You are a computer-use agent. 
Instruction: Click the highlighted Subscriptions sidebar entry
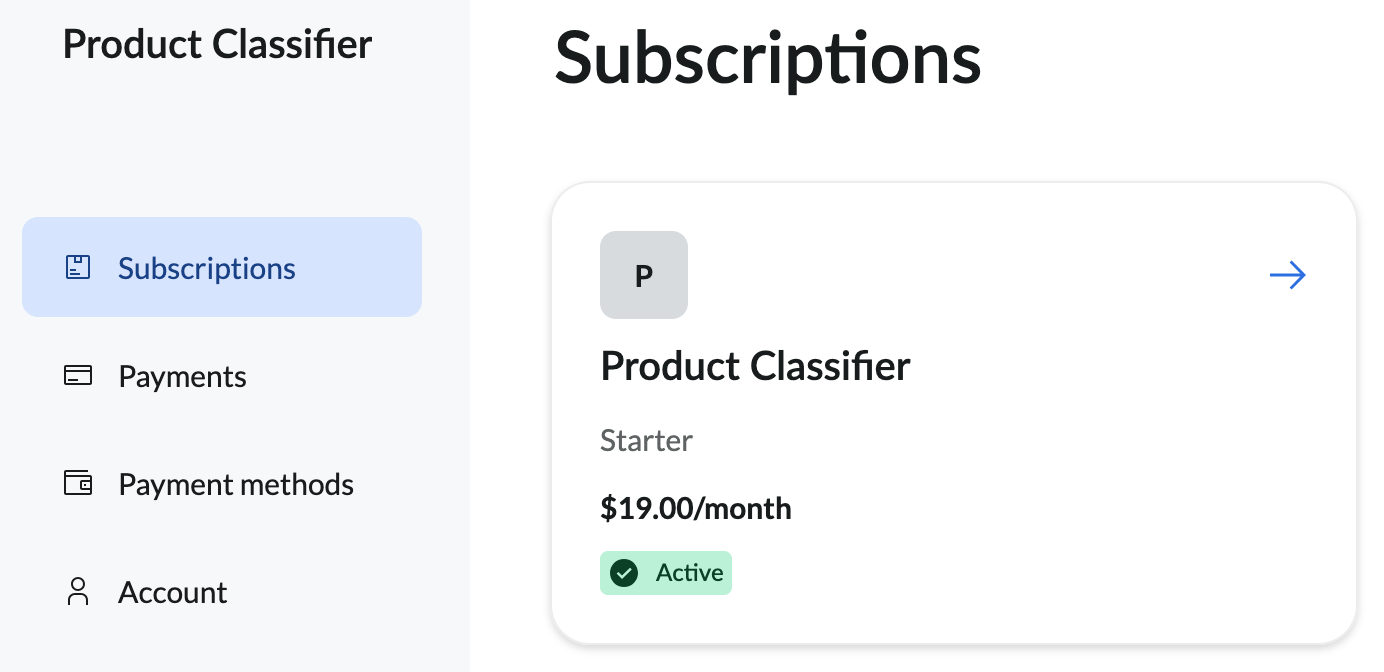click(222, 267)
